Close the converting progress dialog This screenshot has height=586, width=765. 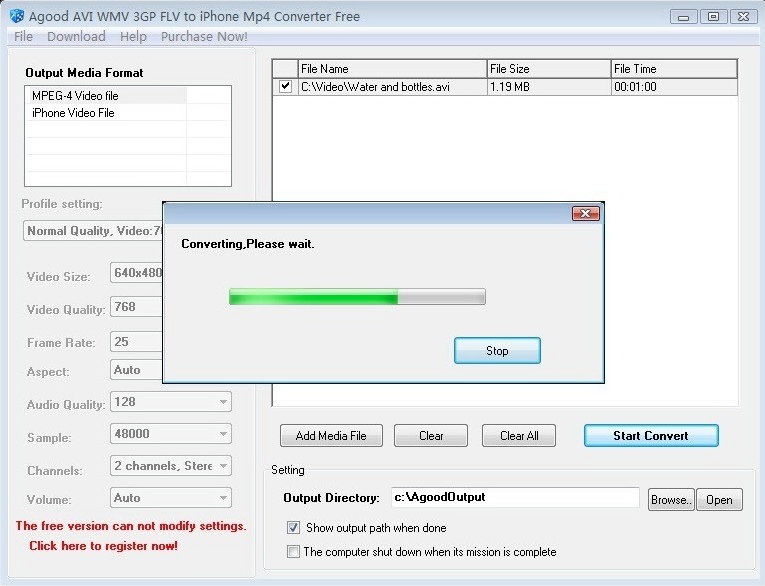(585, 213)
